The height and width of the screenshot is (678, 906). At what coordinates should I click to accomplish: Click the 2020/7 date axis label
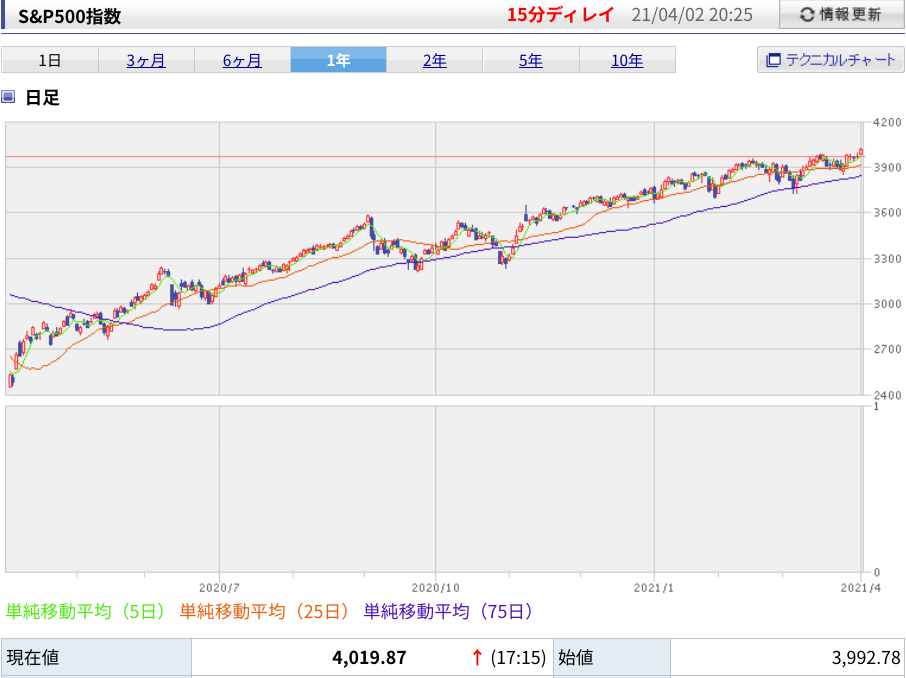219,588
